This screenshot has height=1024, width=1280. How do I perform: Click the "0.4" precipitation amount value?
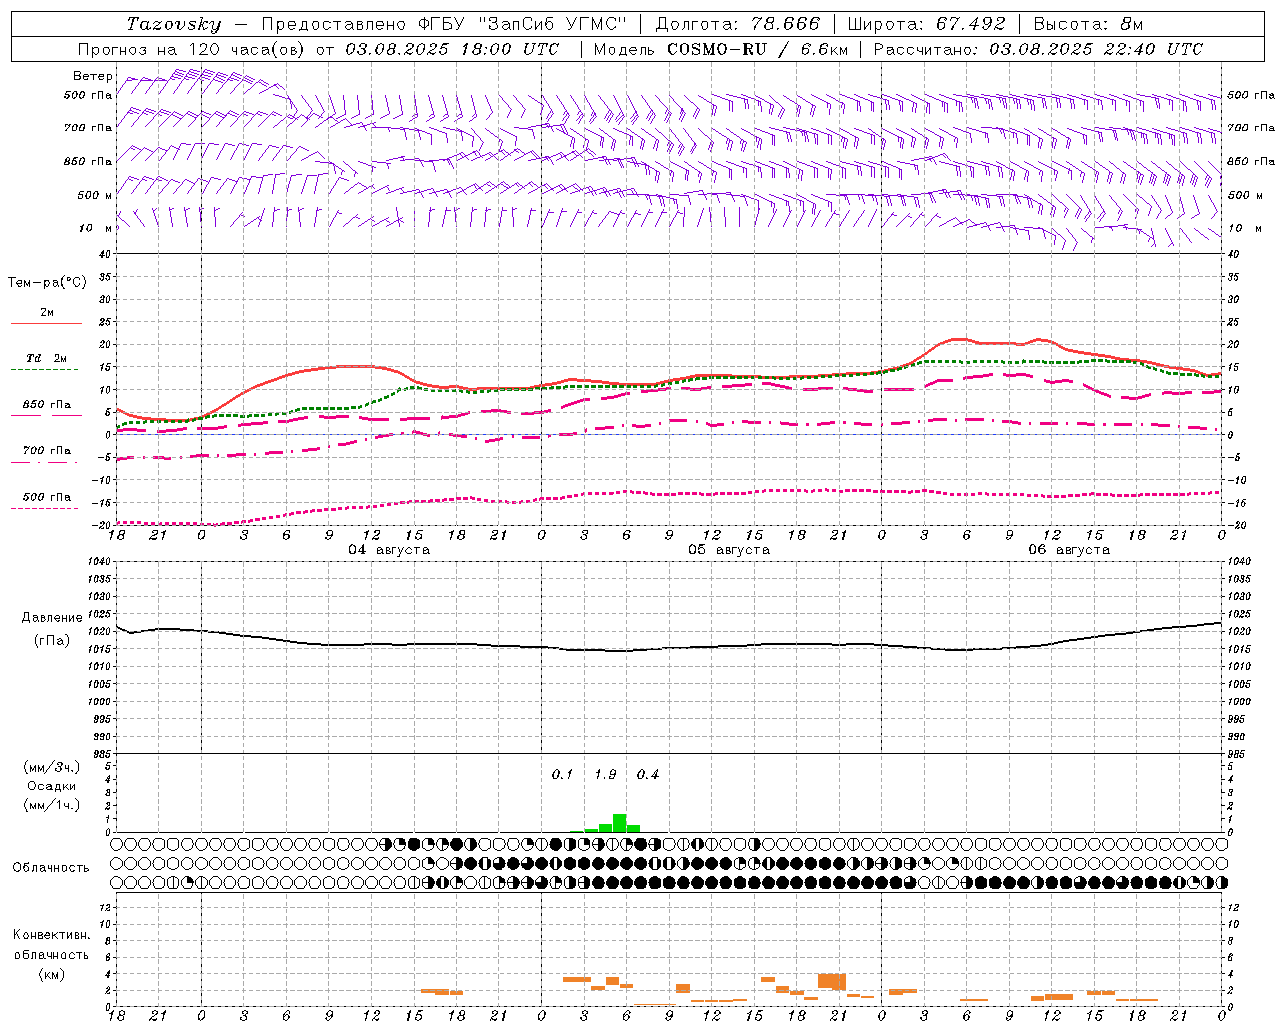tap(648, 774)
